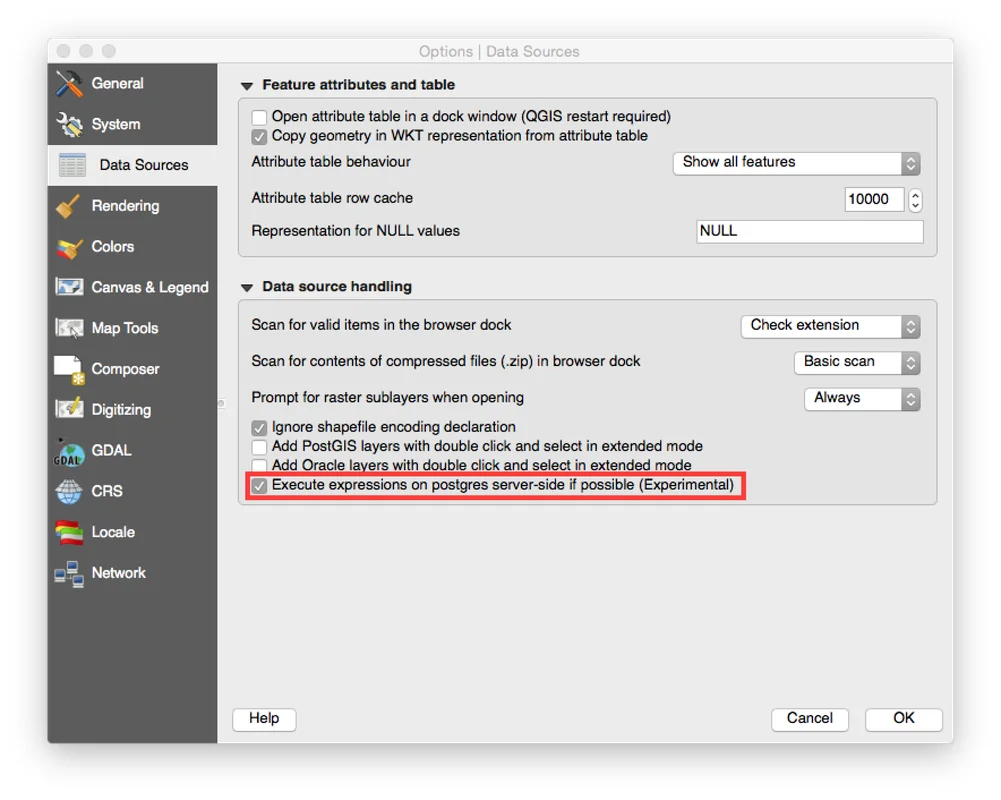Select the Canvas & Legend icon

[x=69, y=288]
